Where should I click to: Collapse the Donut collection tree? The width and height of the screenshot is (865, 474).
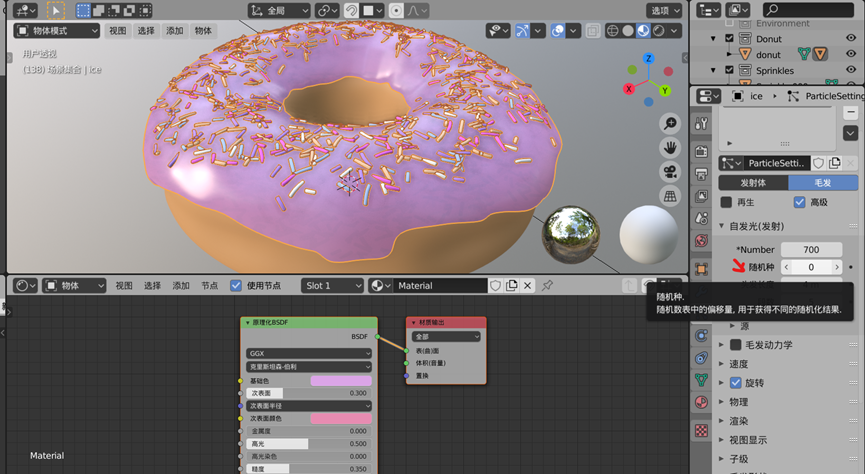click(713, 39)
